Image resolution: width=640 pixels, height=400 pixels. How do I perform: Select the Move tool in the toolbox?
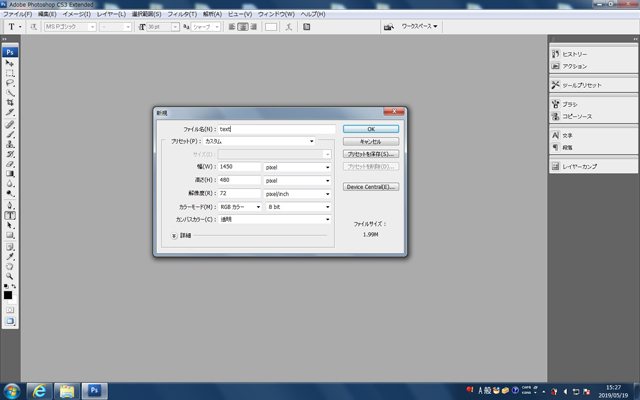[x=10, y=62]
